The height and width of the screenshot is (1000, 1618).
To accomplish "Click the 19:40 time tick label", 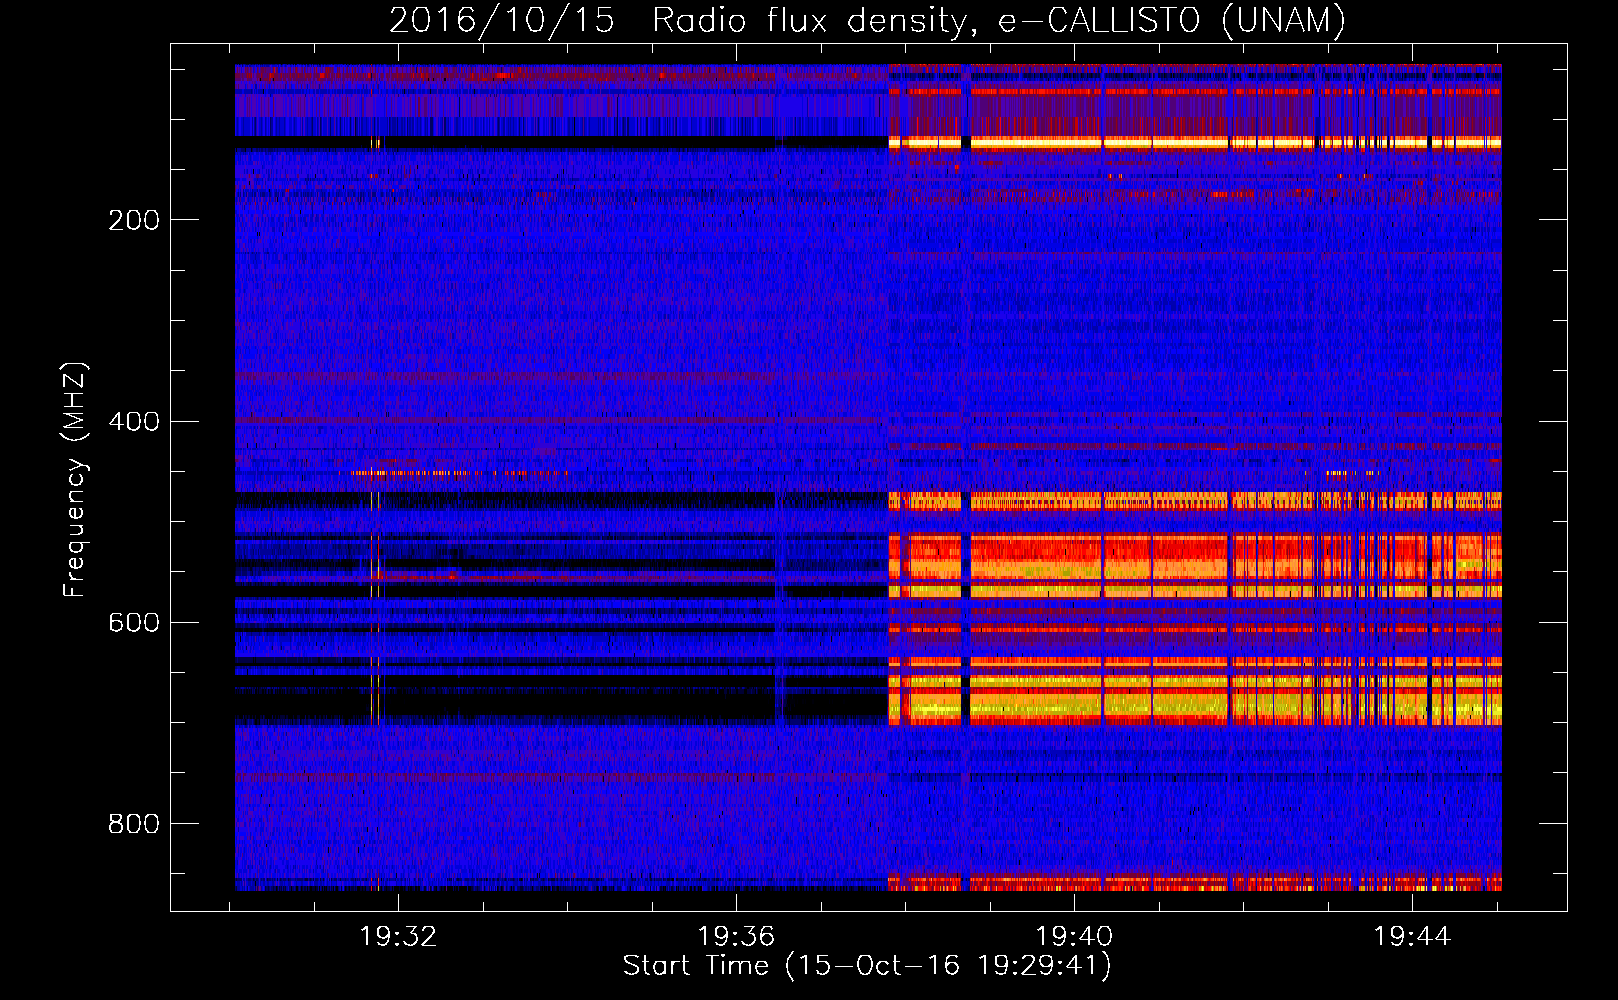I will pos(1074,936).
